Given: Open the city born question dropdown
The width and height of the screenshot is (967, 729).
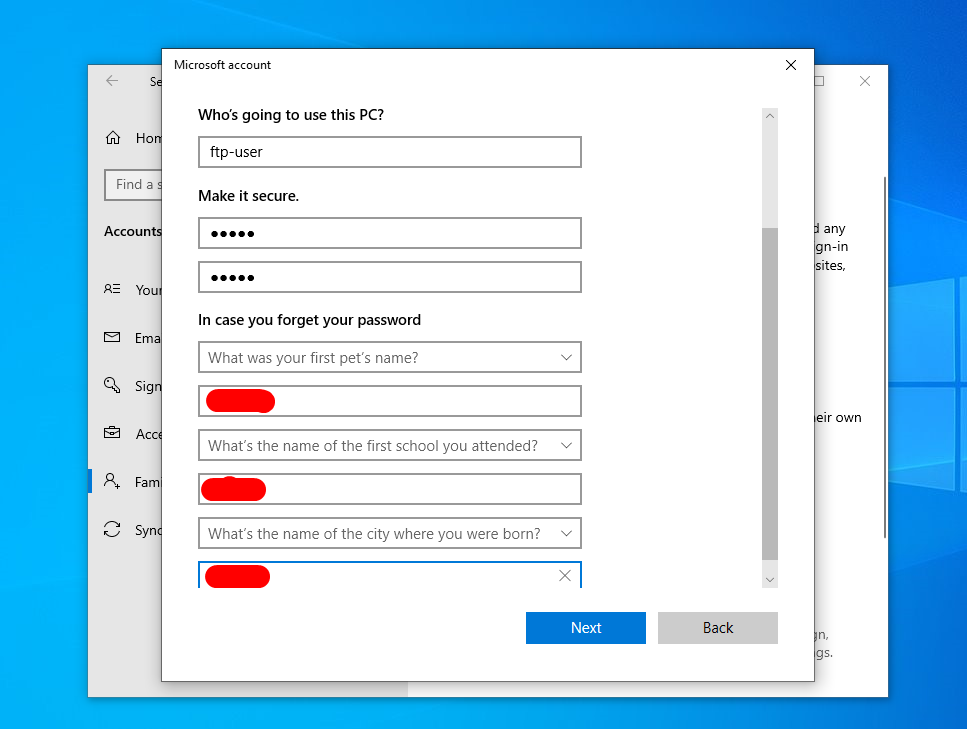Looking at the screenshot, I should pyautogui.click(x=390, y=533).
